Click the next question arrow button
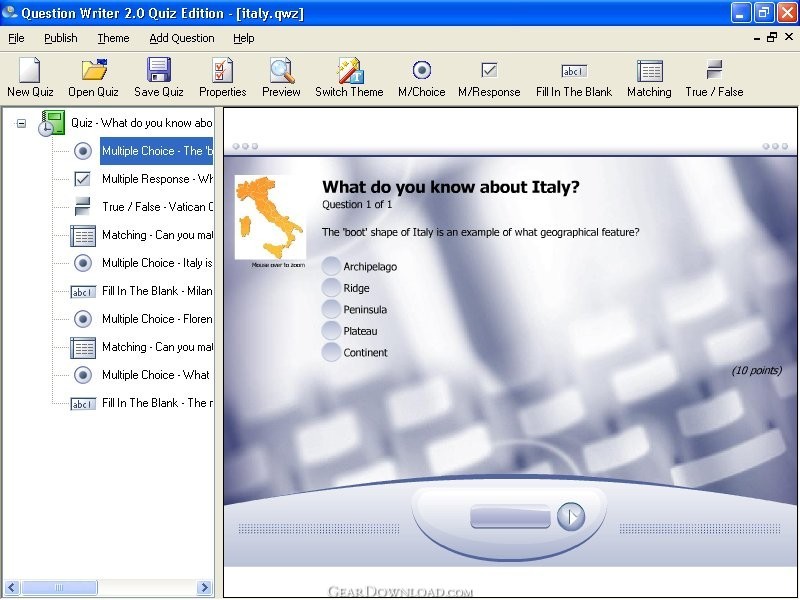Image resolution: width=800 pixels, height=600 pixels. (570, 517)
